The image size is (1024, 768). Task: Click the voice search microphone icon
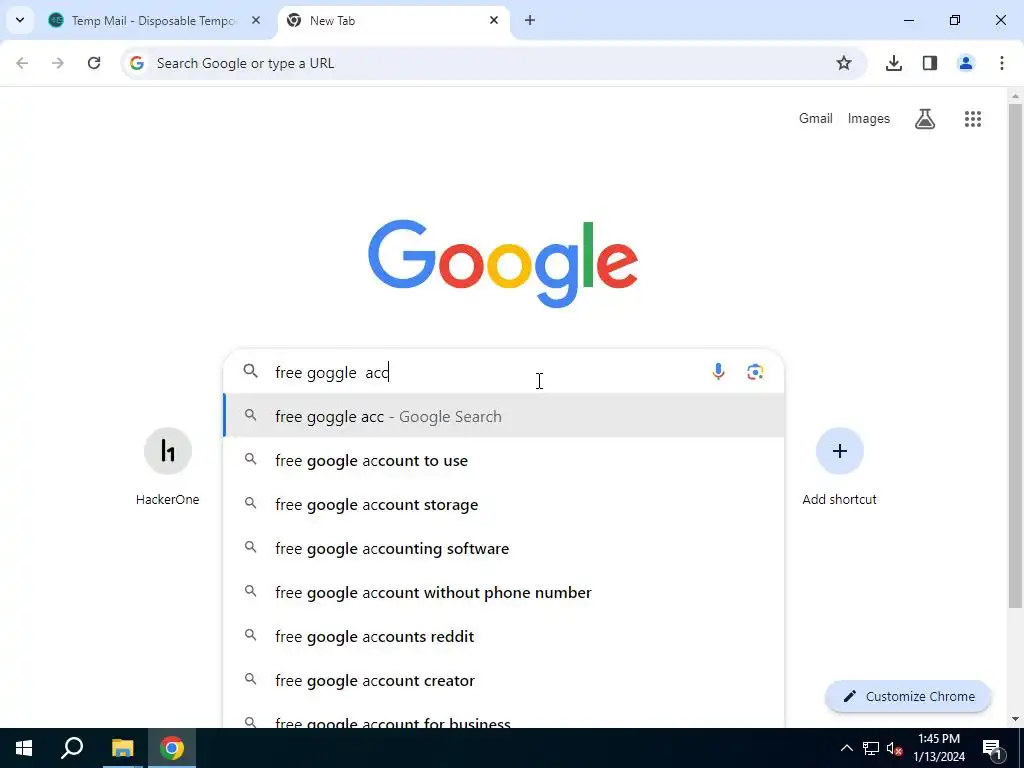pyautogui.click(x=718, y=372)
